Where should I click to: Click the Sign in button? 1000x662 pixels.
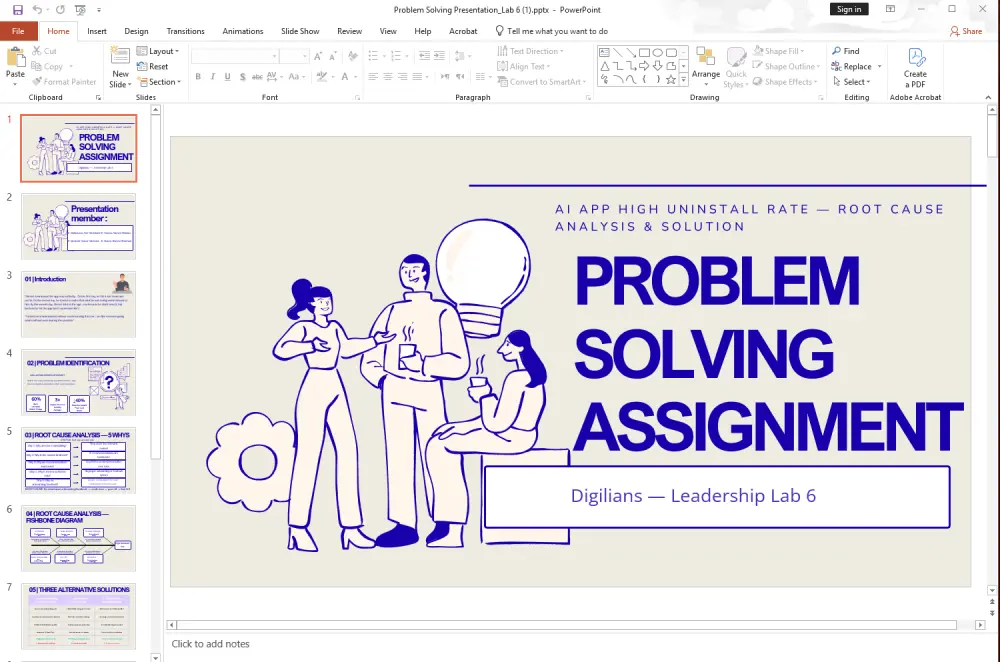tap(849, 9)
